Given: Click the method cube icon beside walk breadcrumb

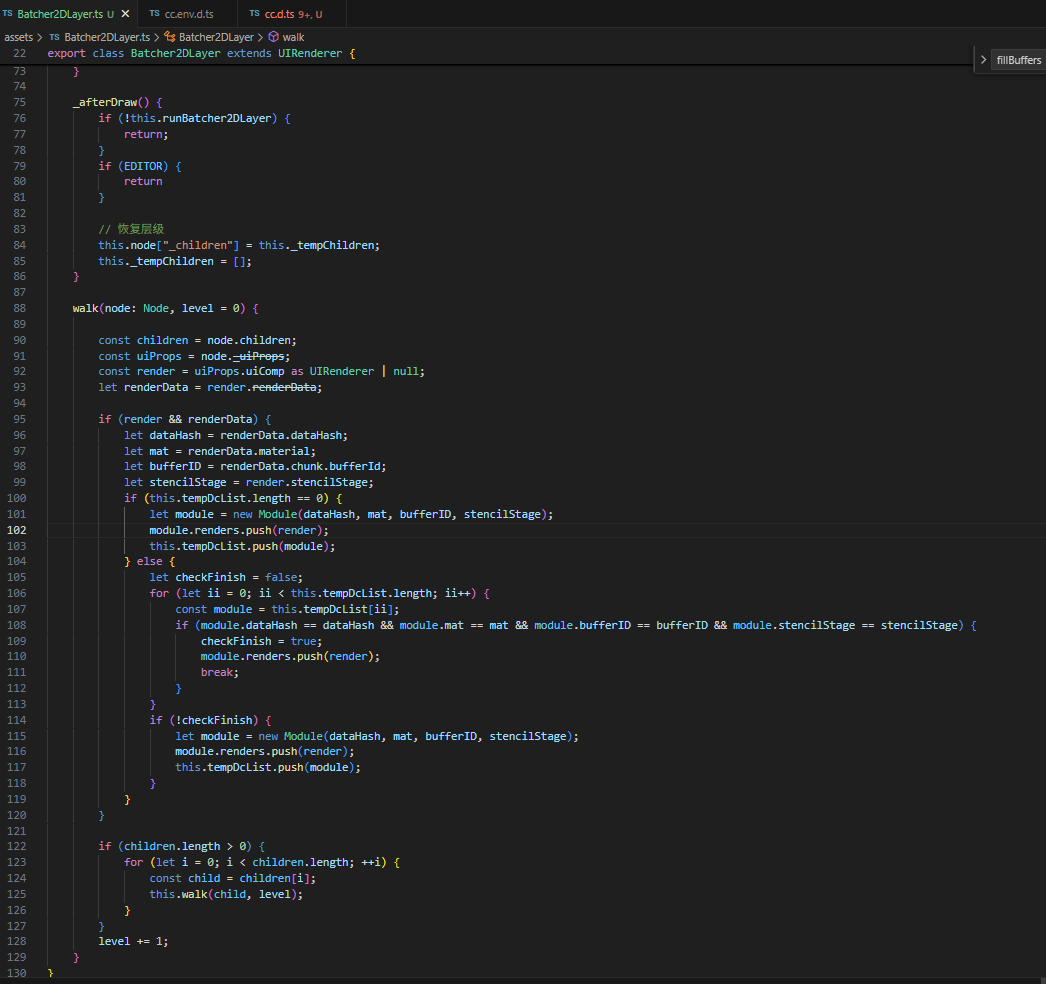Looking at the screenshot, I should pos(273,37).
